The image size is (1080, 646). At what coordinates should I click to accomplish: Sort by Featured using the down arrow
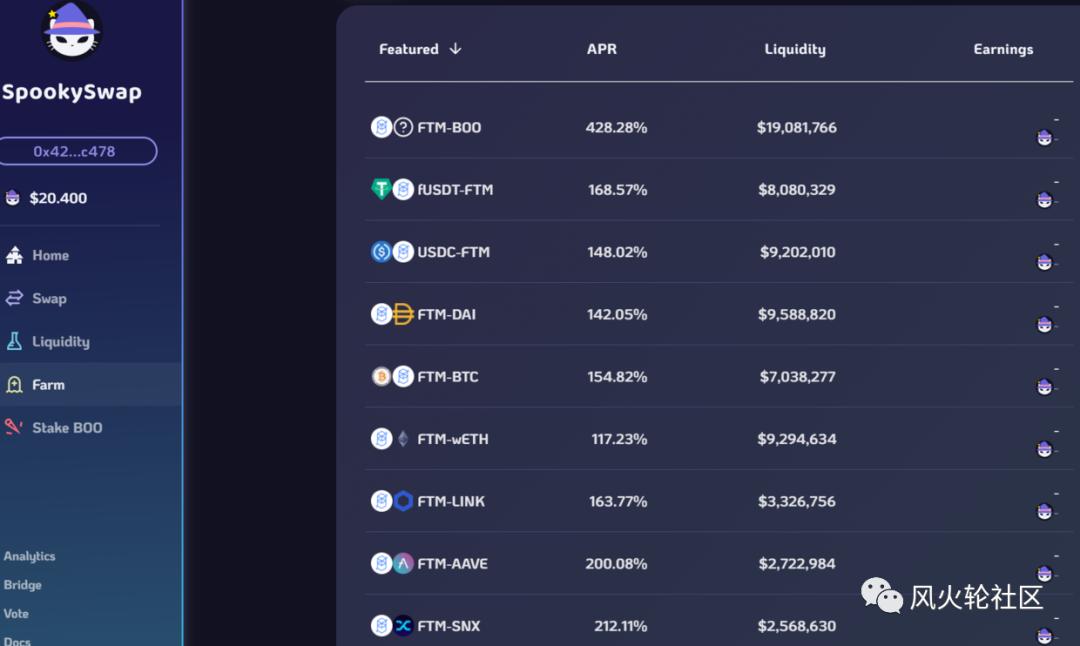(x=455, y=49)
